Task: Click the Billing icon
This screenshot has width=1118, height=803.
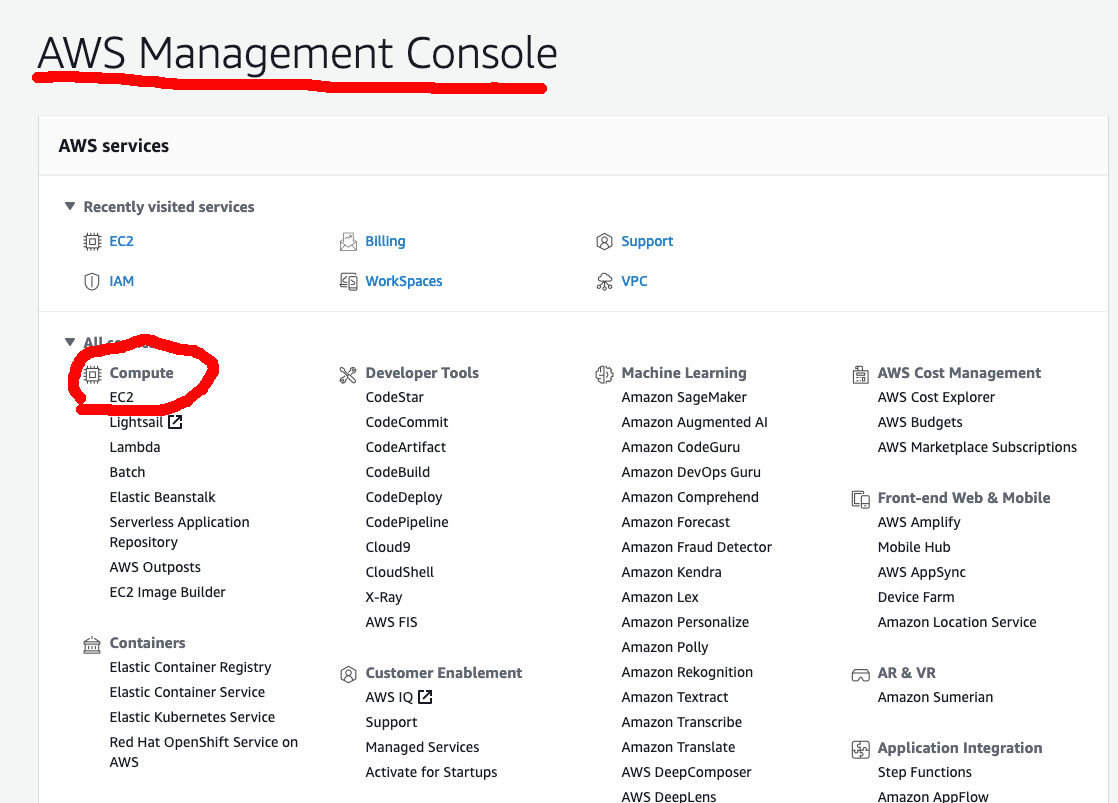Action: coord(348,241)
